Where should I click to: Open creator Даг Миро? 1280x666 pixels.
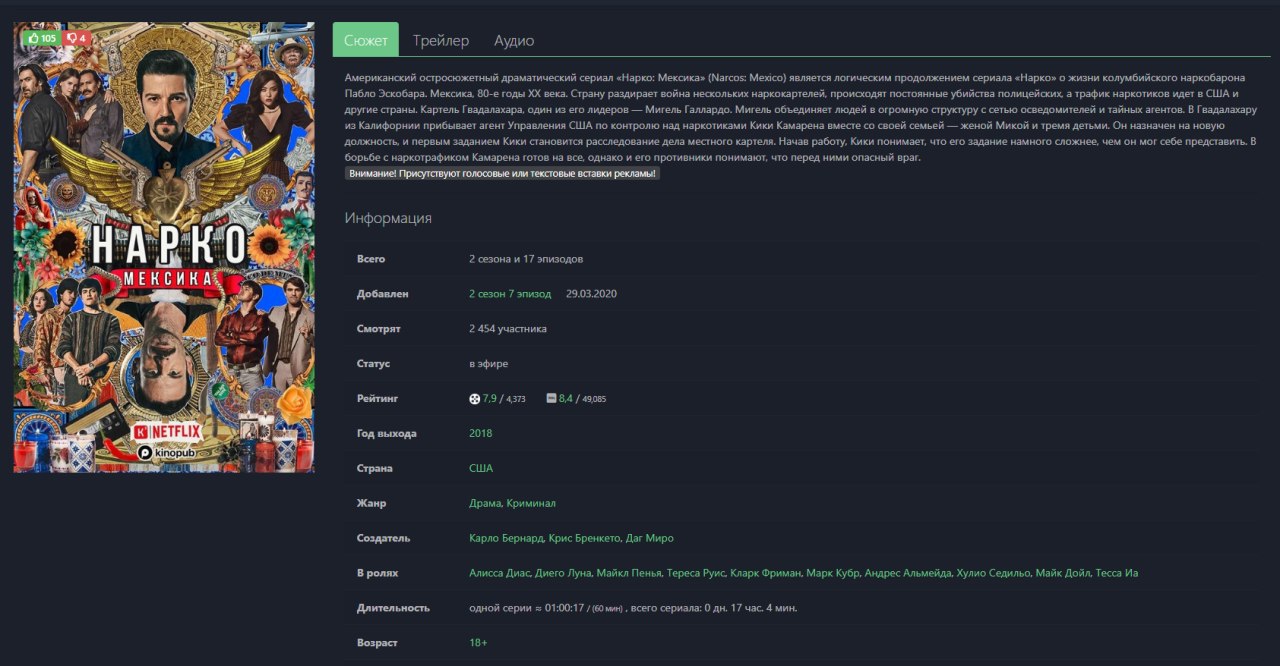[x=649, y=538]
